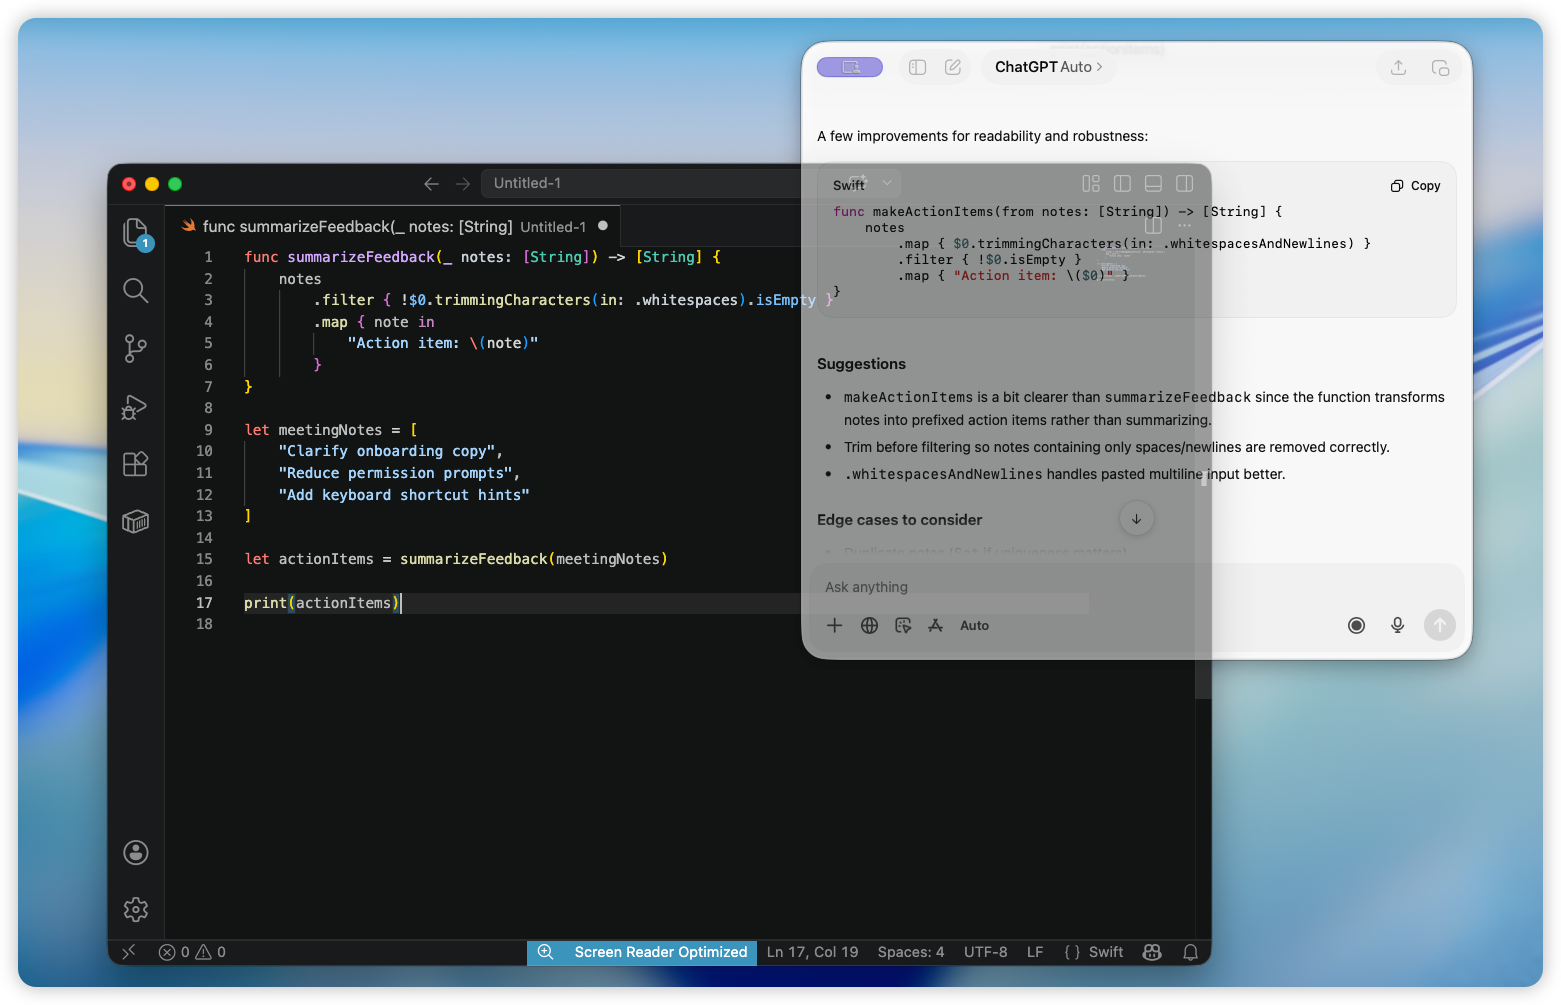1561x1005 pixels.
Task: Open the Explorer view in VS Code
Action: coord(135,234)
